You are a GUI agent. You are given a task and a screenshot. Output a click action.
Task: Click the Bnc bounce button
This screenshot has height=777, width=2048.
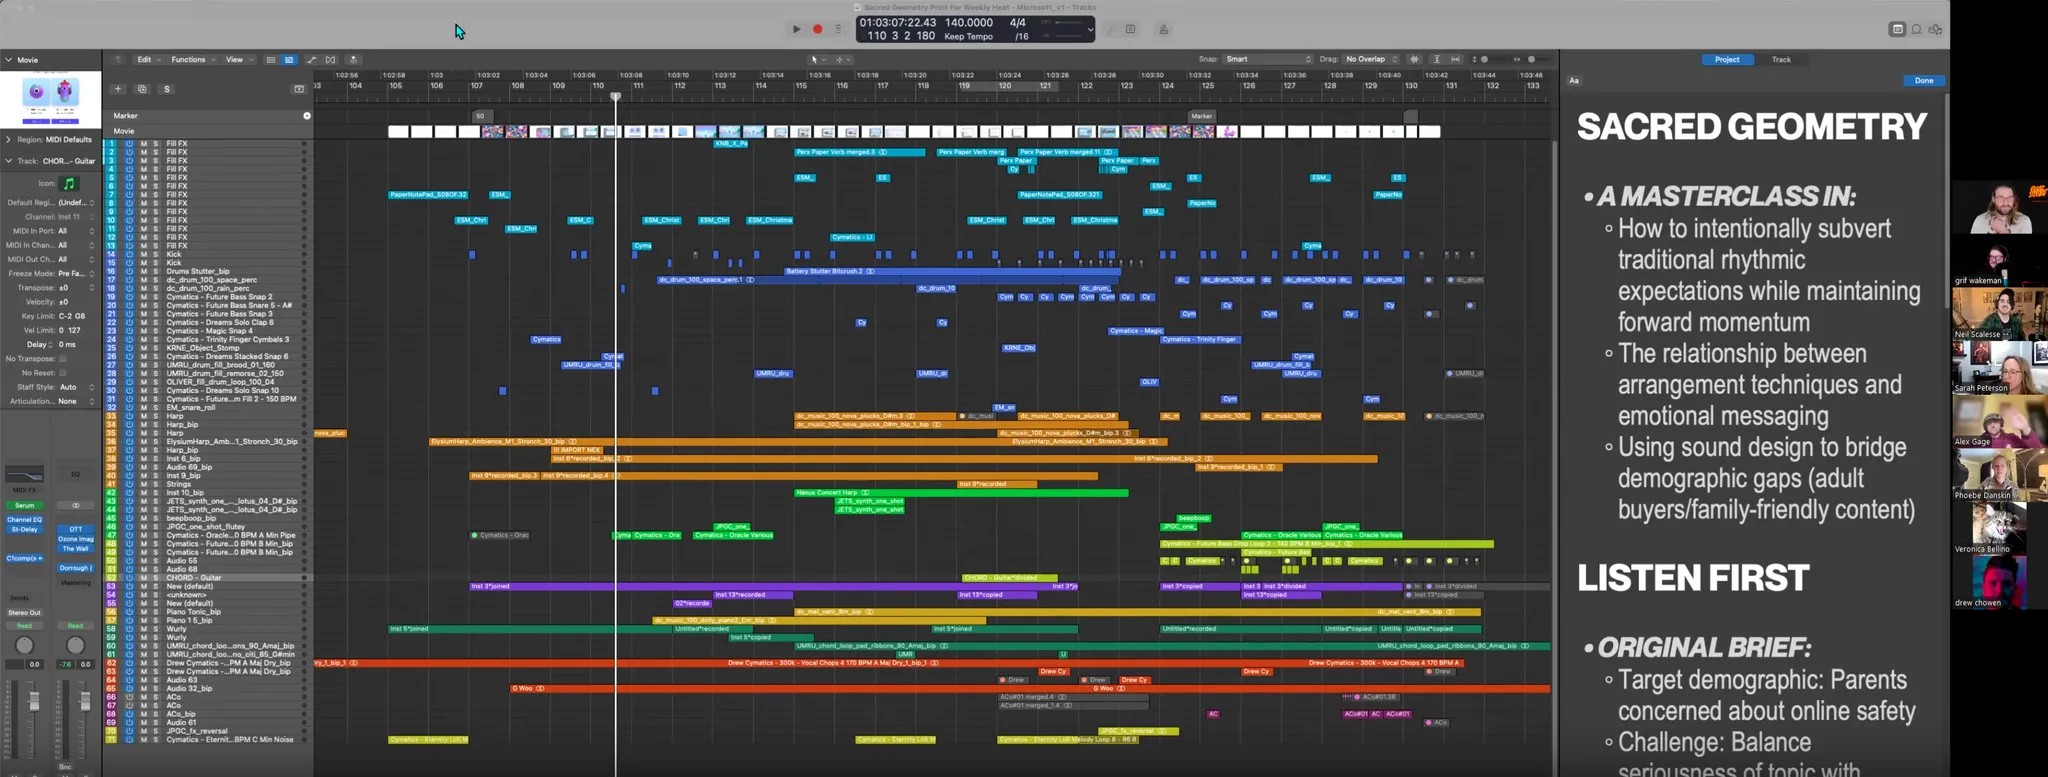[x=65, y=767]
